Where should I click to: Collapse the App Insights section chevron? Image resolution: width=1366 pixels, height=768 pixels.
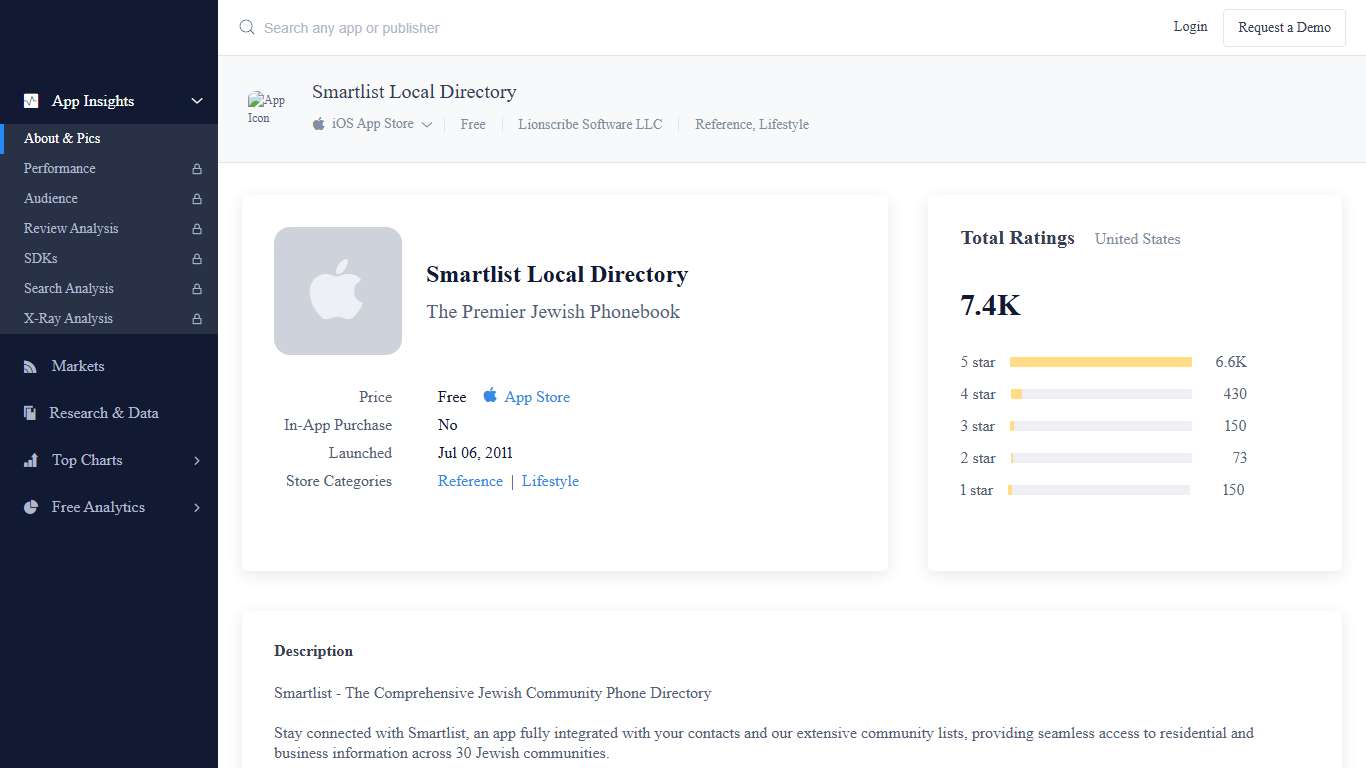196,101
